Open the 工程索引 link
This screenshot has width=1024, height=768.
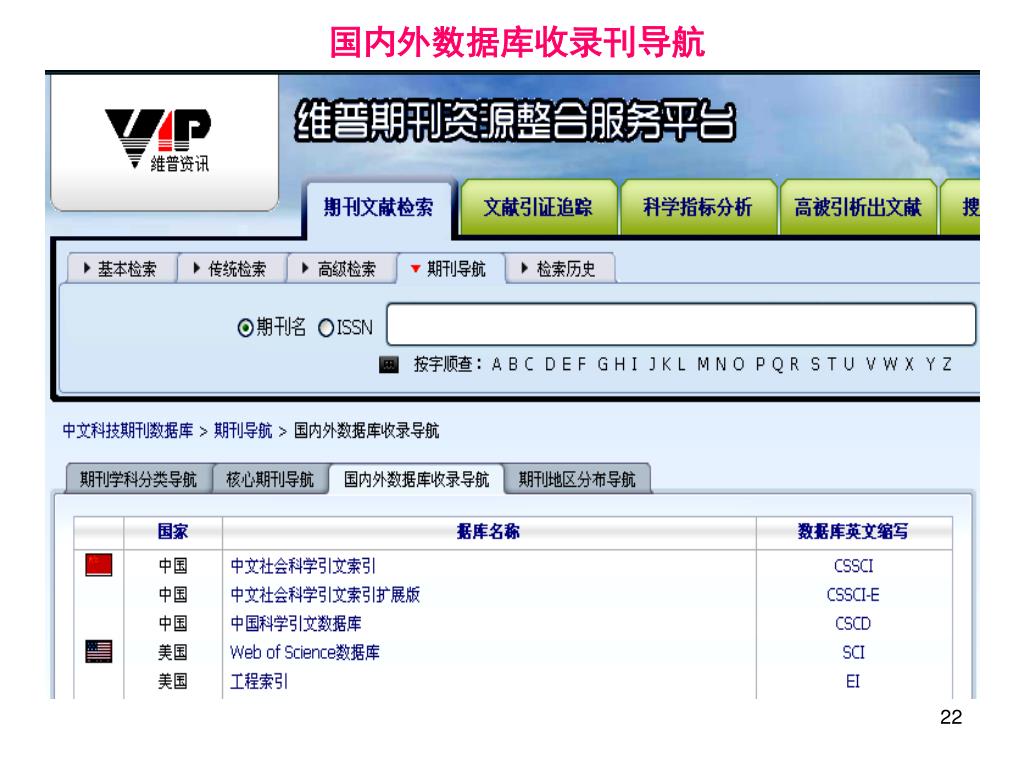tap(259, 681)
